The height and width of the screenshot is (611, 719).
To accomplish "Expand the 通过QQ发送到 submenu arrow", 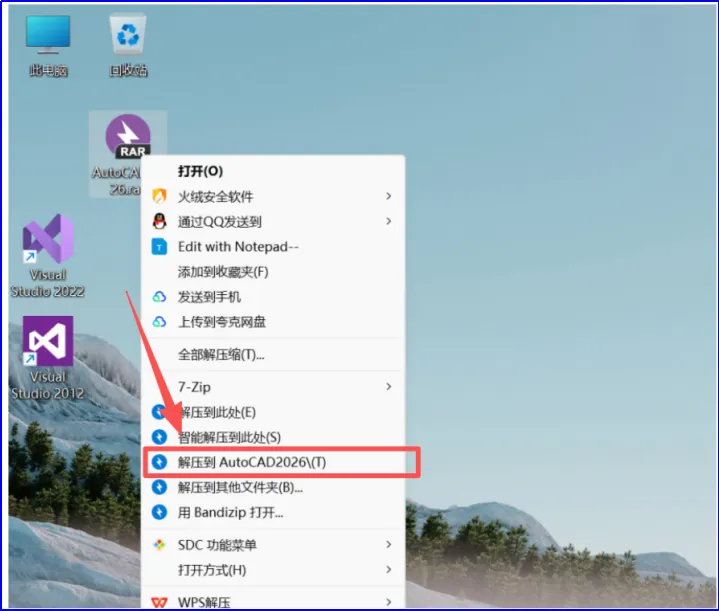I will coord(388,222).
